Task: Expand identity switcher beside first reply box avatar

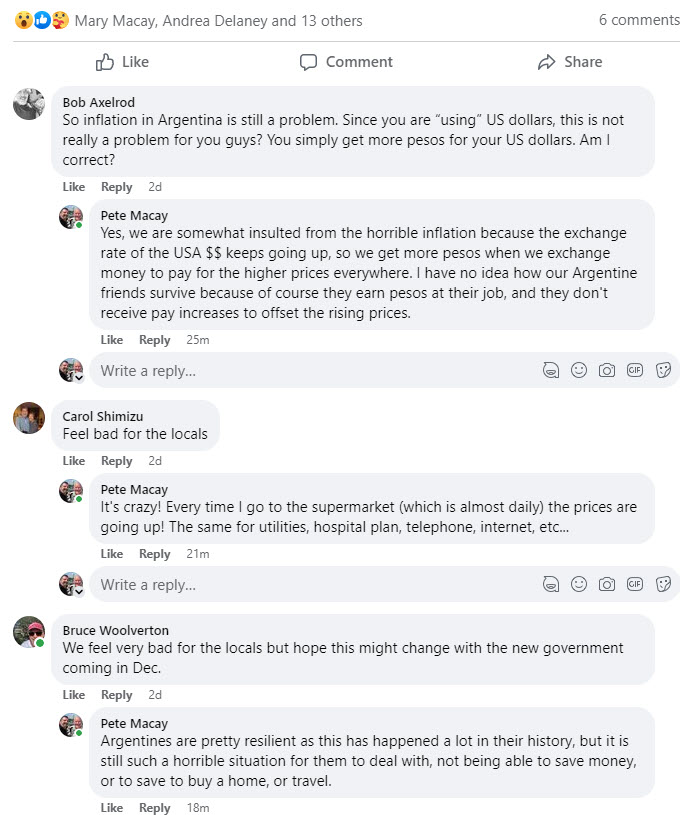Action: click(78, 378)
